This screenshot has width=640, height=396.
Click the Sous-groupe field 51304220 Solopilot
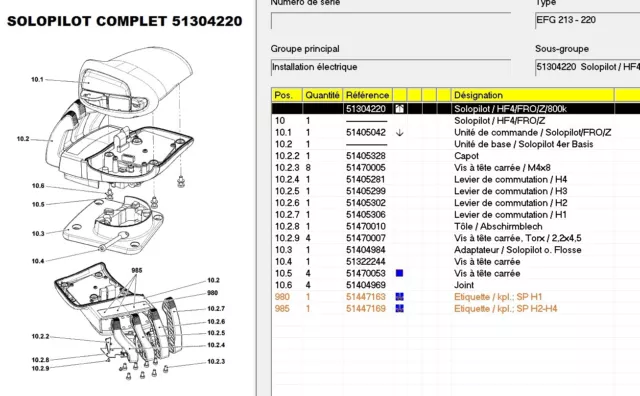tap(587, 67)
